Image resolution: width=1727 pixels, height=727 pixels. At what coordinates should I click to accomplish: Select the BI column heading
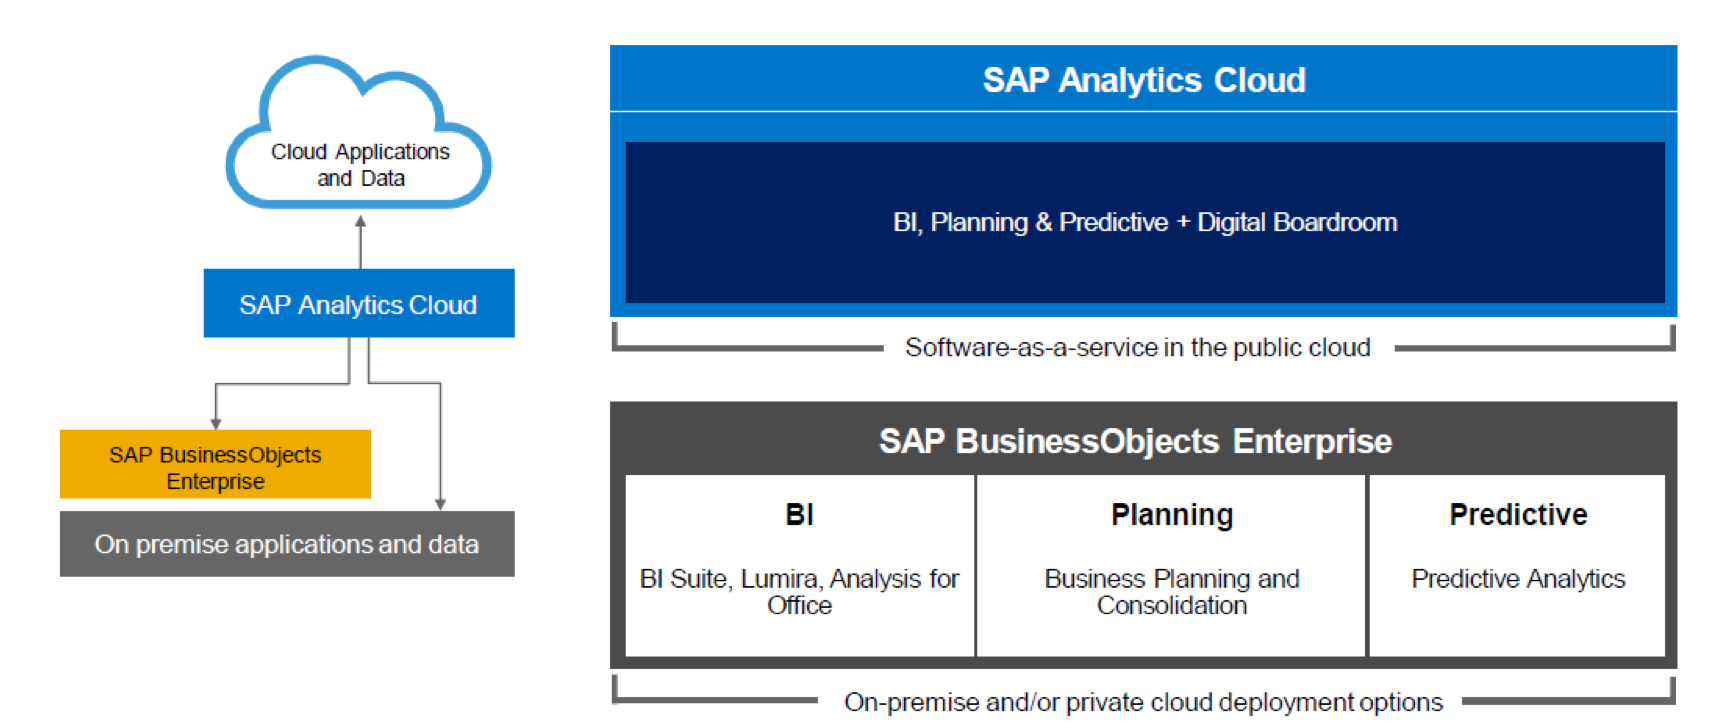[799, 515]
